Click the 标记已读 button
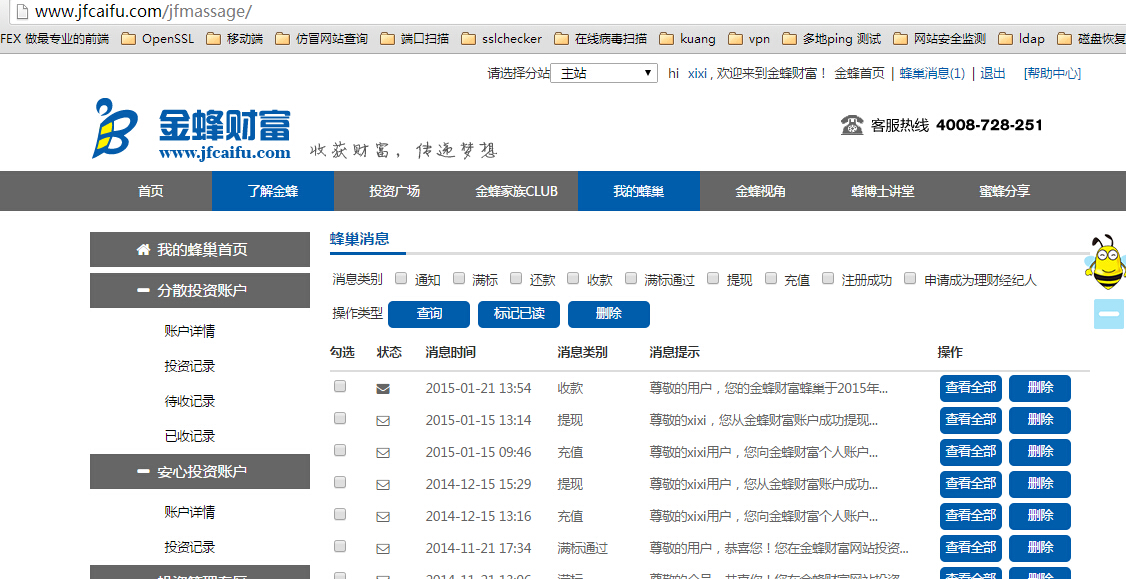Image resolution: width=1126 pixels, height=579 pixels. click(519, 314)
